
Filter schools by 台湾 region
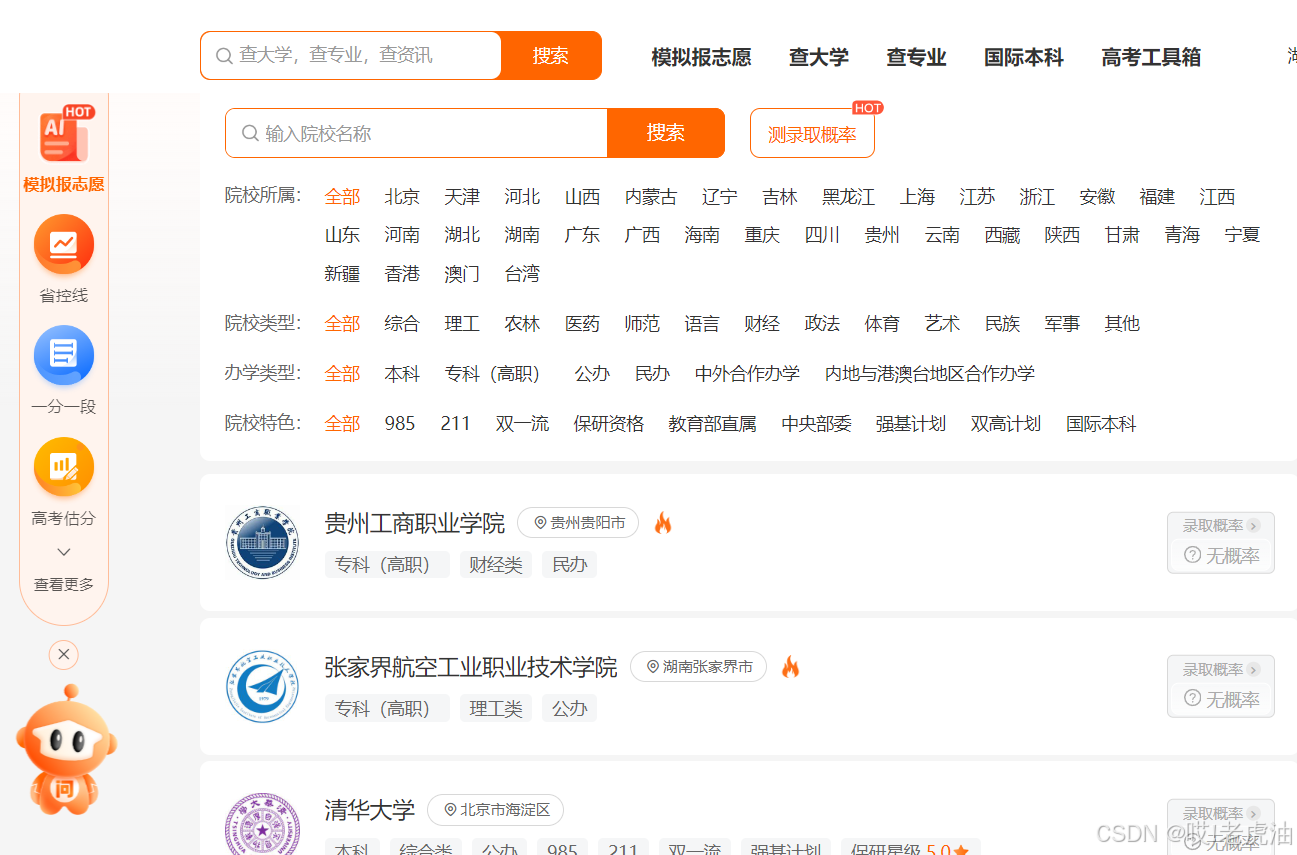522,274
